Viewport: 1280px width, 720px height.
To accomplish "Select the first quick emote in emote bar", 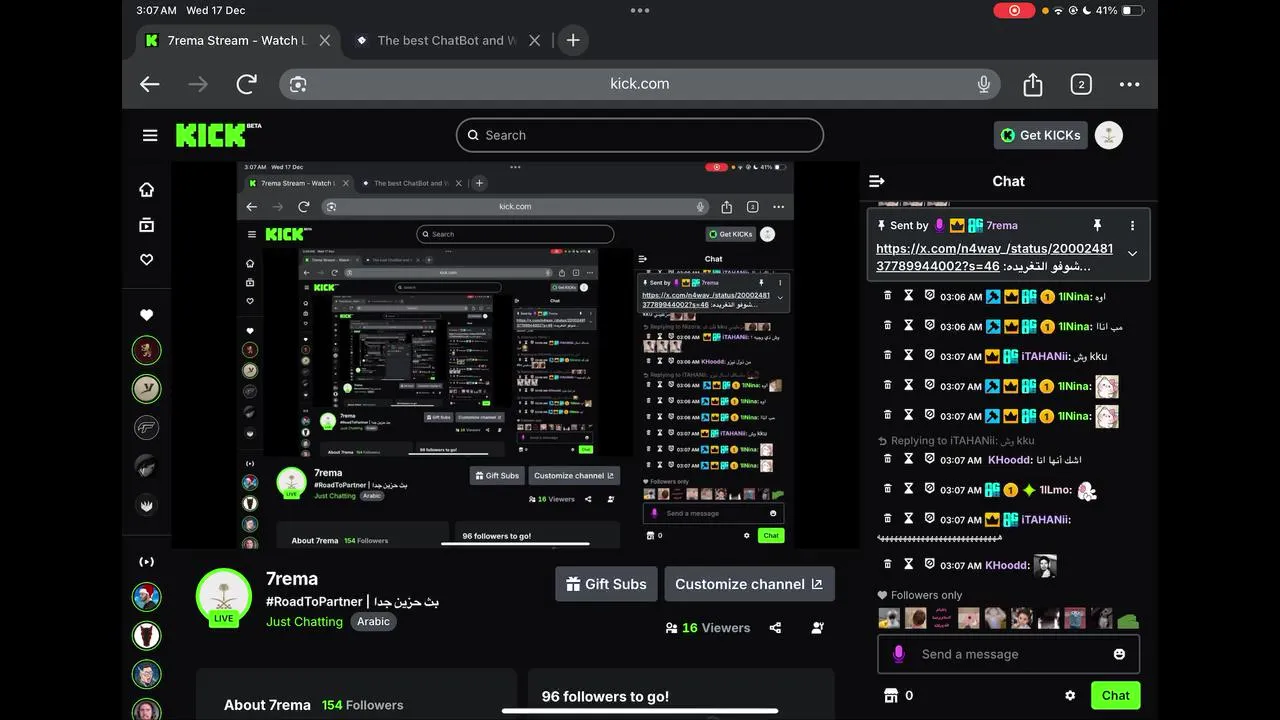I will 889,618.
